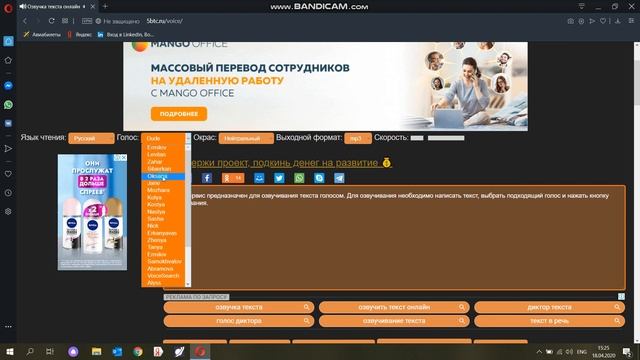Image resolution: width=640 pixels, height=360 pixels.
Task: Share the page via Skype
Action: [319, 178]
